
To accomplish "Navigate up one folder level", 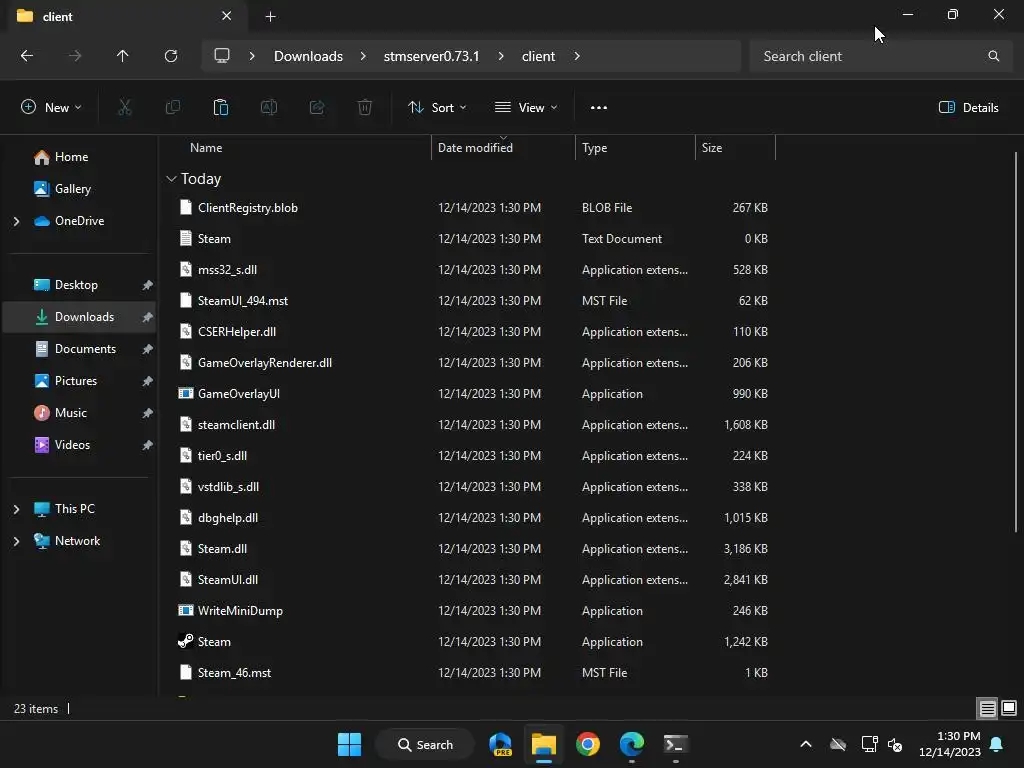I will [122, 56].
